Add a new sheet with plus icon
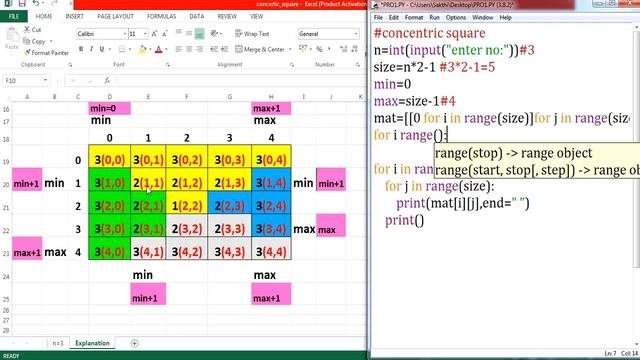Screen dimensions: 640x360 (134, 343)
